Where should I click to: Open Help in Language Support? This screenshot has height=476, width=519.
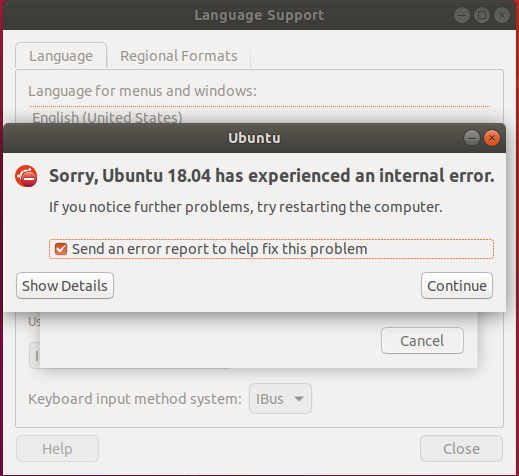click(x=57, y=449)
